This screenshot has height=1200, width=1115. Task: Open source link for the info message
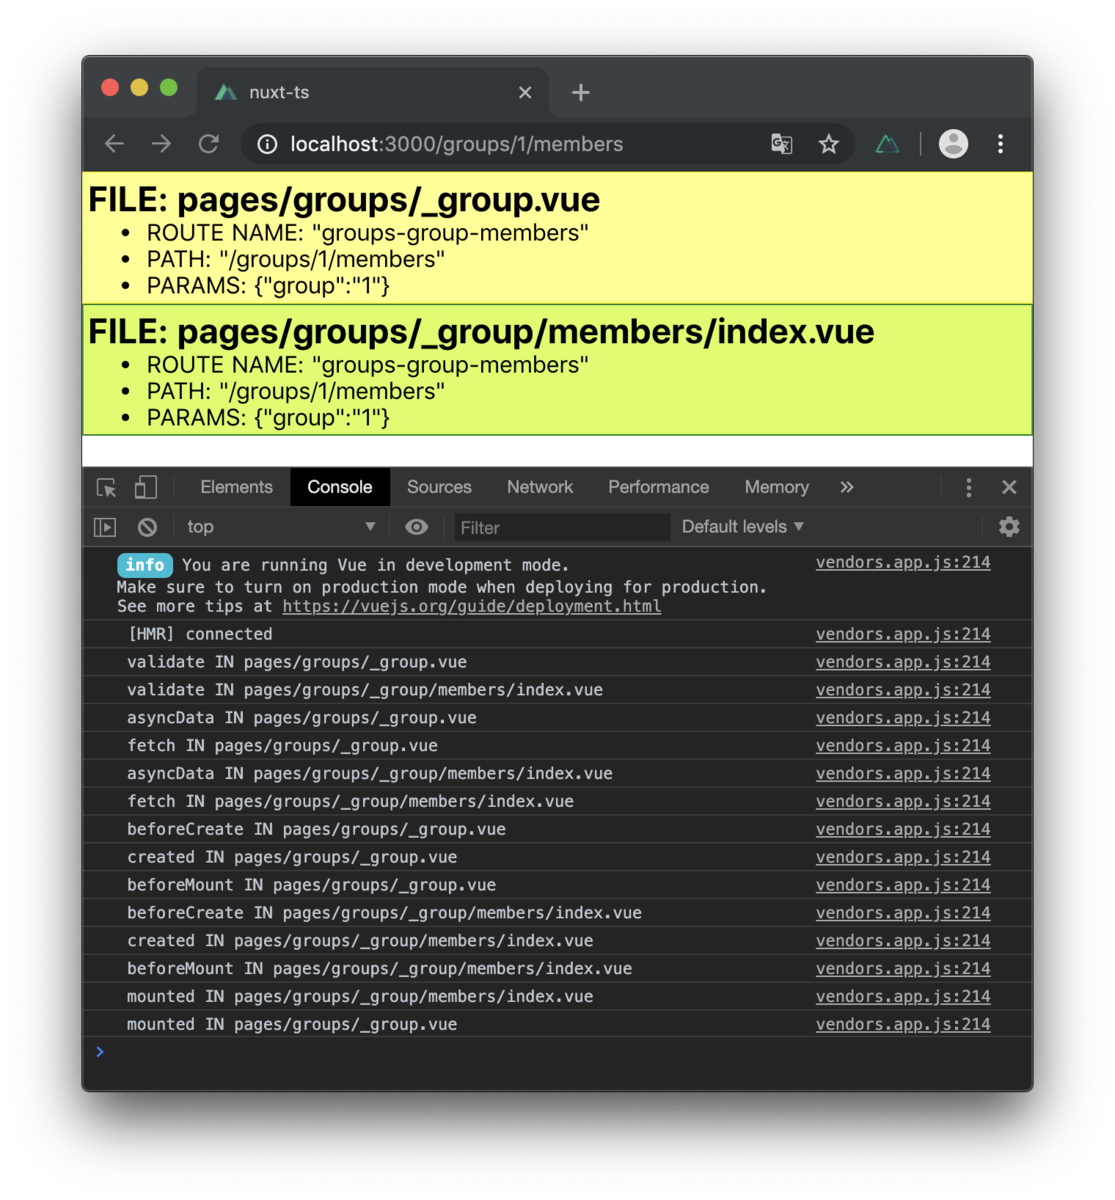(x=903, y=562)
